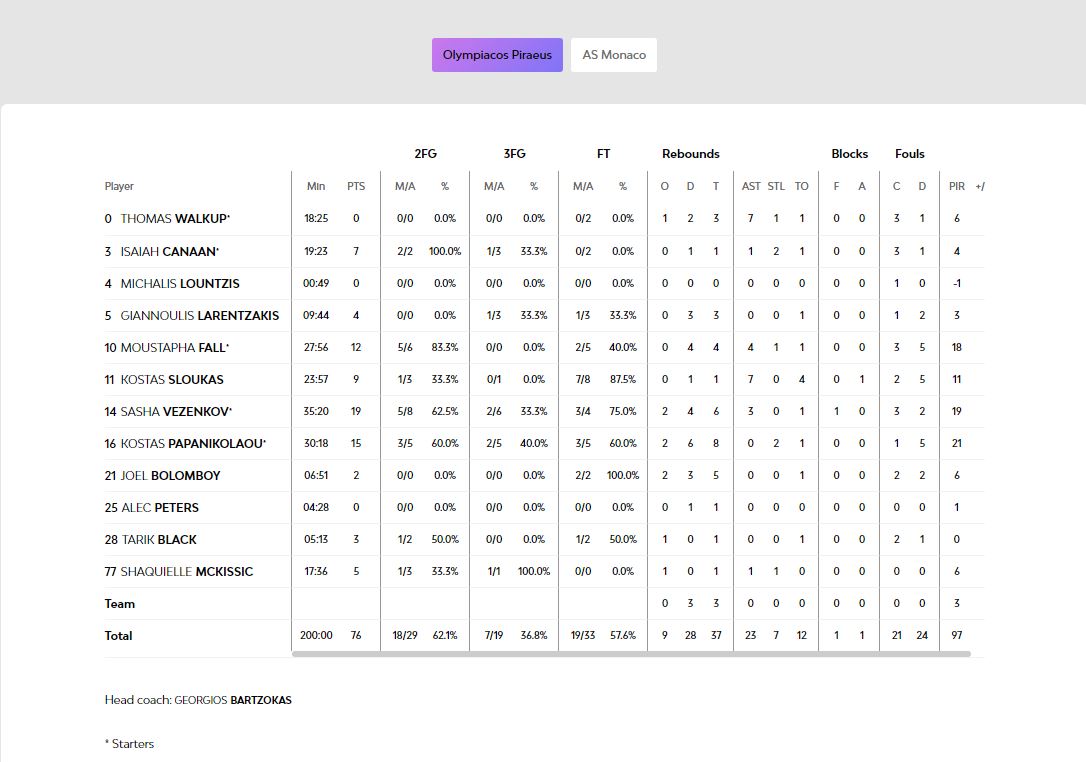This screenshot has height=762, width=1086.
Task: Click Papanikolaou's minutes 30:18
Action: tap(316, 443)
